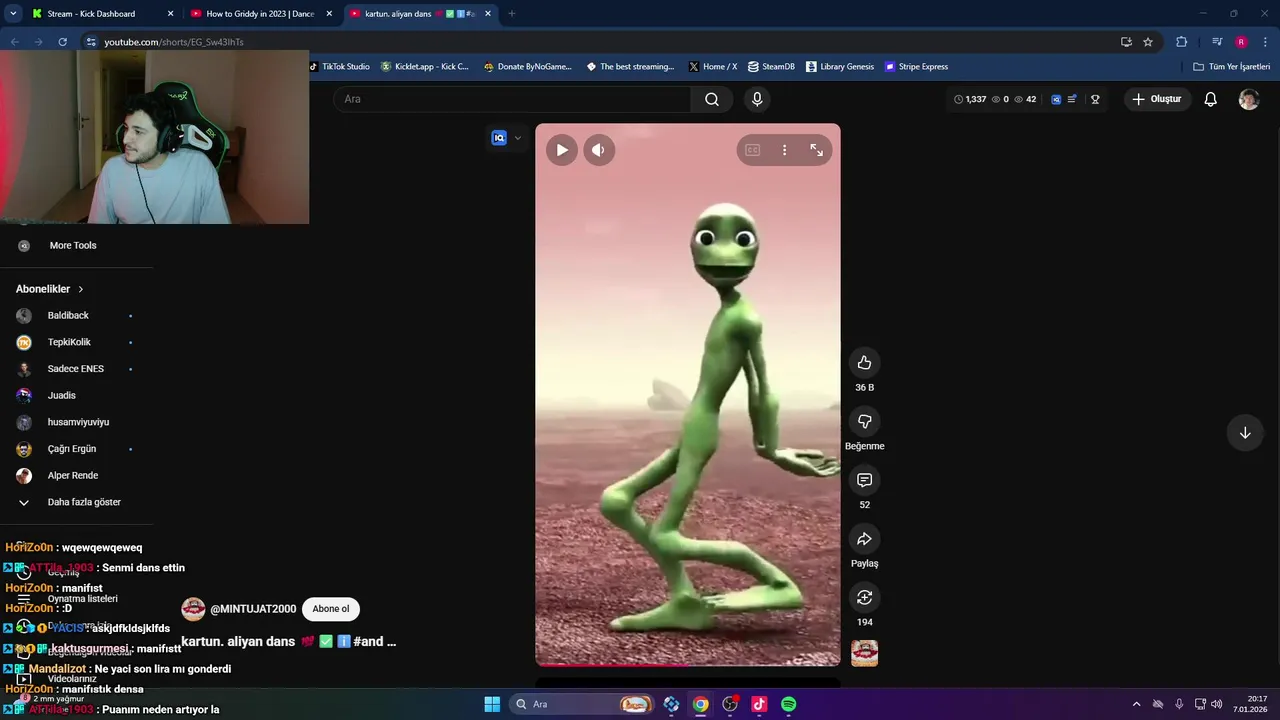The width and height of the screenshot is (1280, 720).
Task: Open the @MINTUJAT2000 channel link
Action: click(x=253, y=609)
